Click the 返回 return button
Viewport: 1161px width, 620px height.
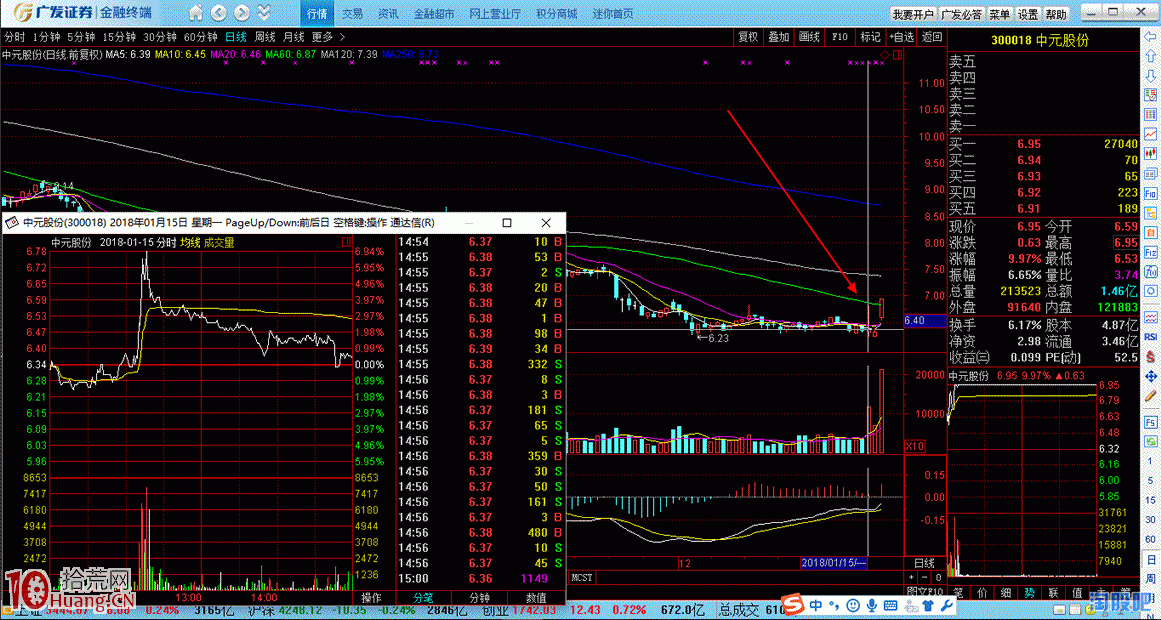(x=931, y=37)
